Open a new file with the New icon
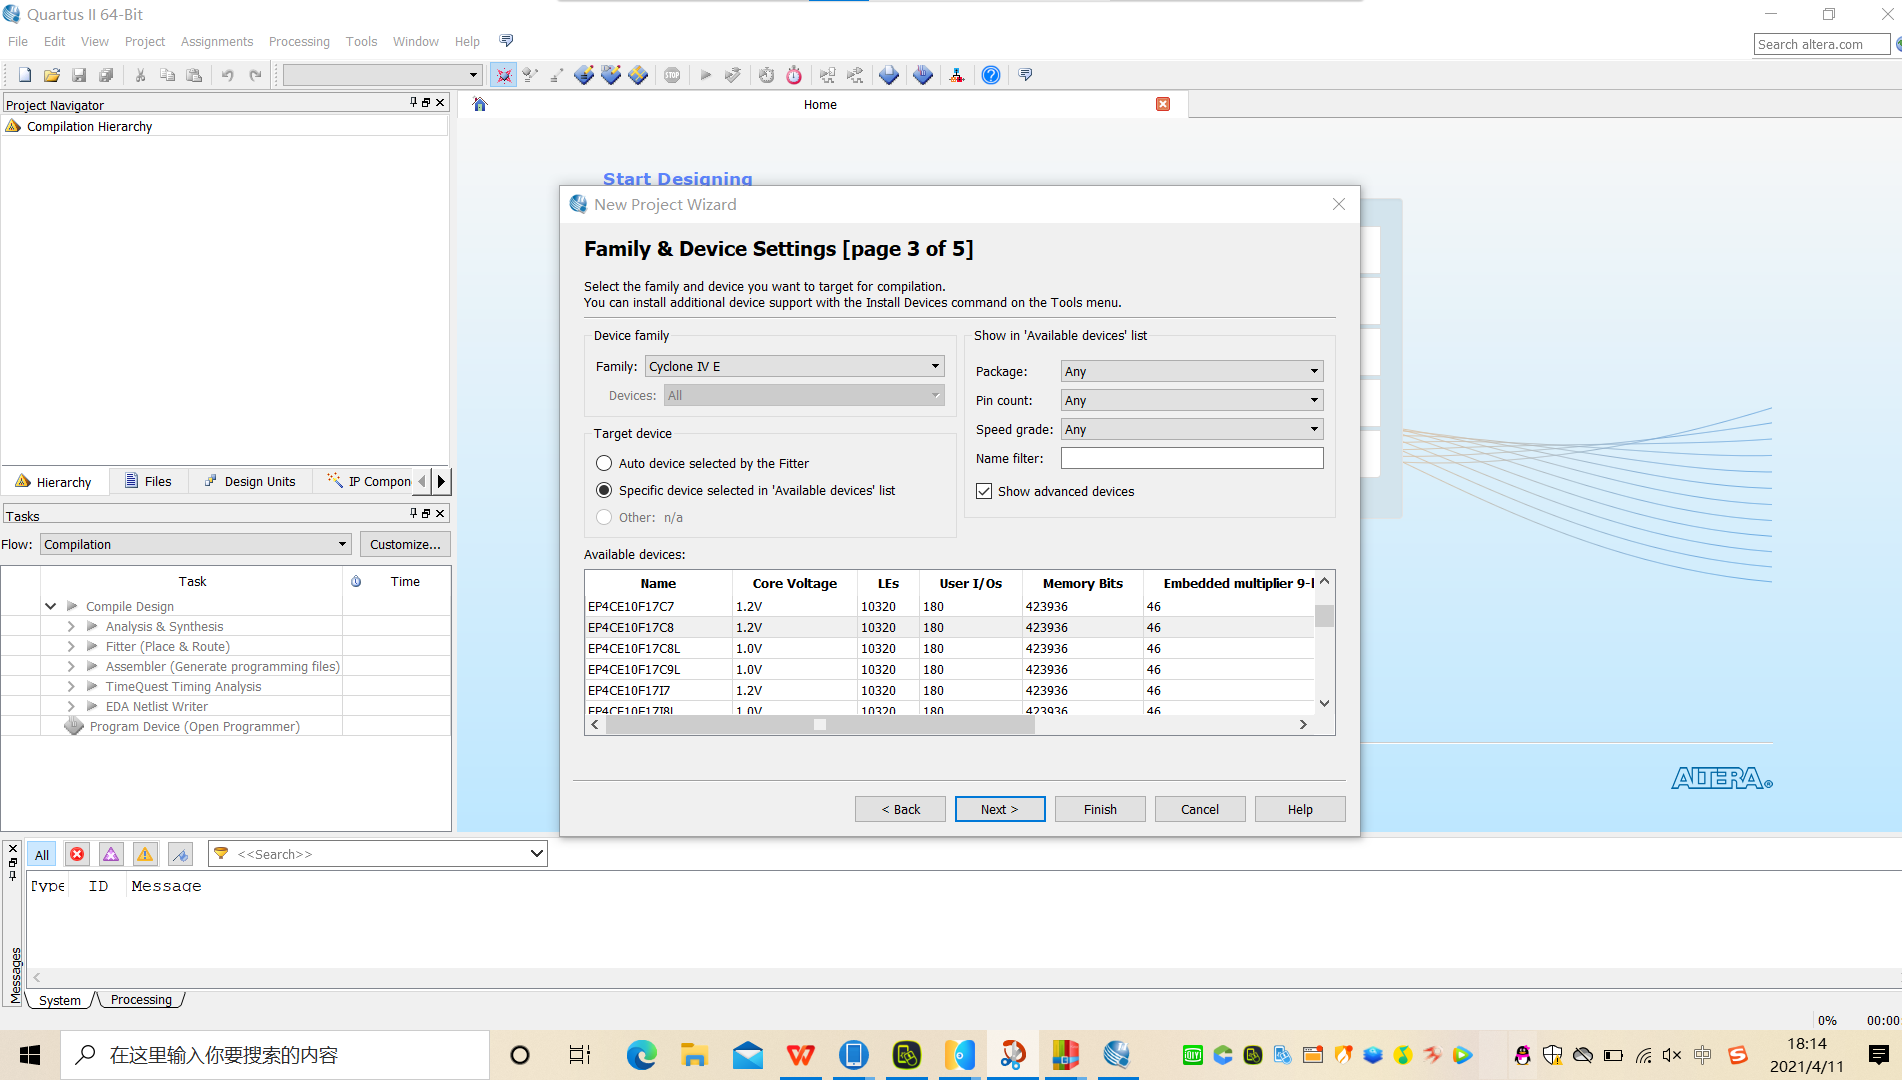Image resolution: width=1902 pixels, height=1080 pixels. pos(24,74)
